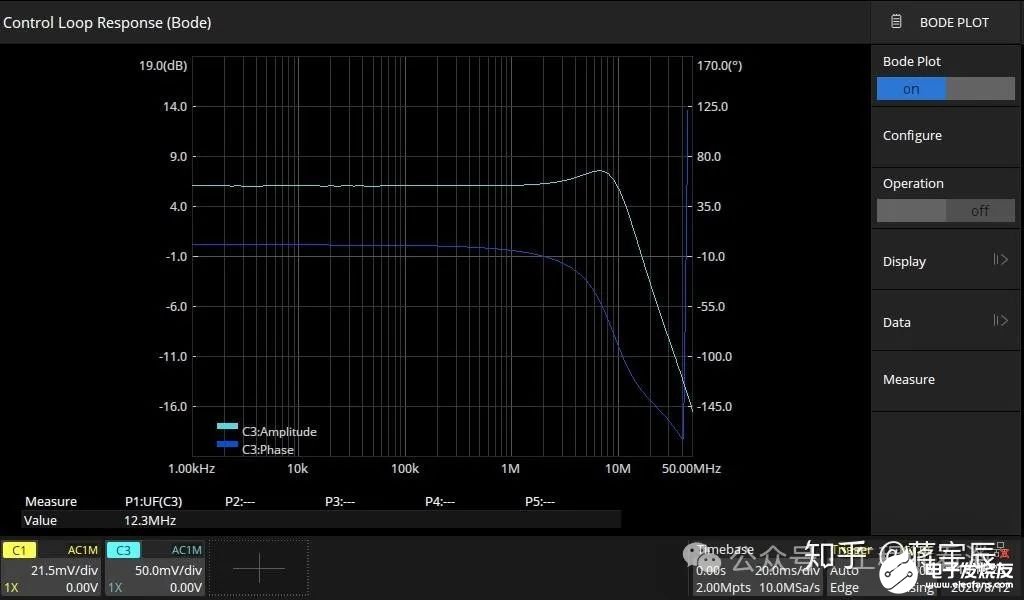Click the C1 AC1M coupling label
This screenshot has width=1024, height=600.
(x=82, y=550)
